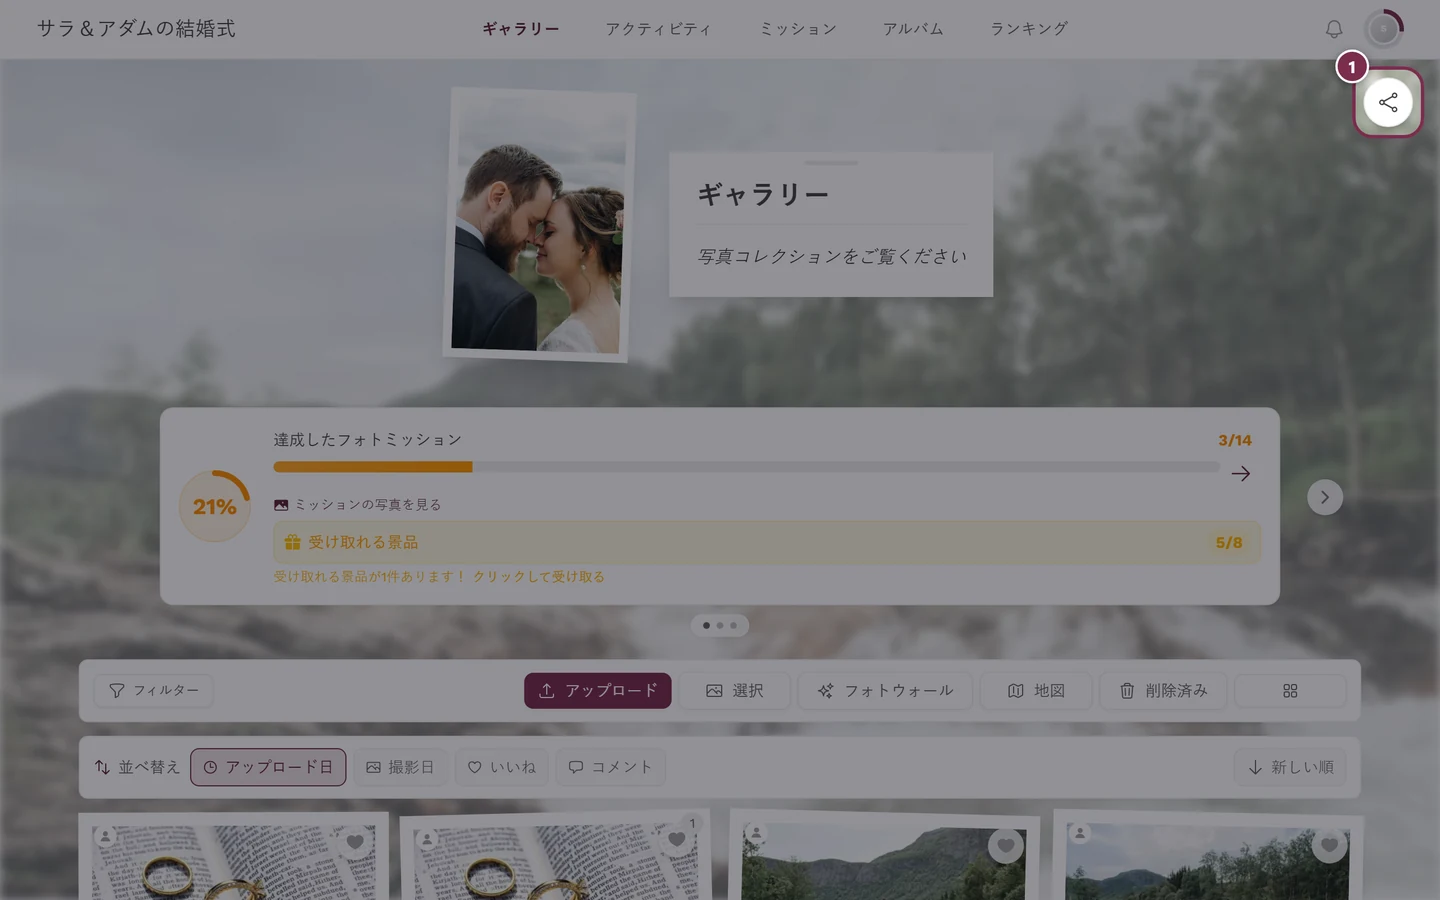Click the couple portrait photo
The height and width of the screenshot is (900, 1440).
[538, 225]
